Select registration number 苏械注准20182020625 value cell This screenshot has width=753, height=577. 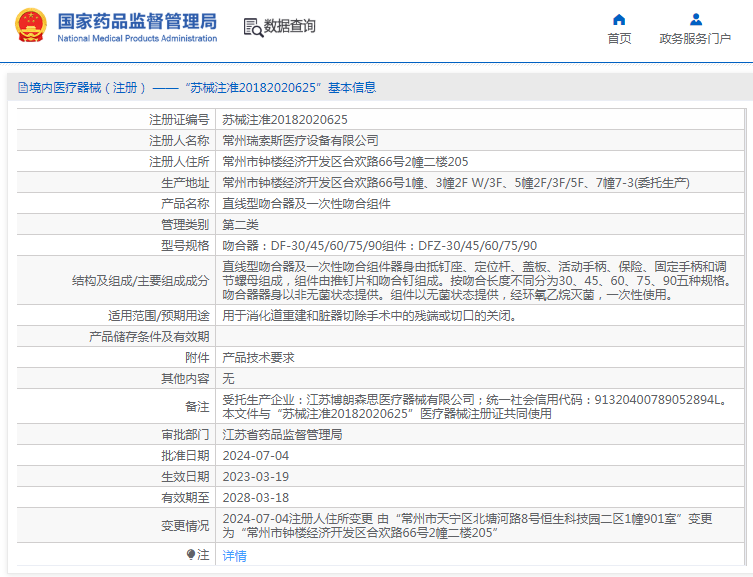[x=480, y=120]
